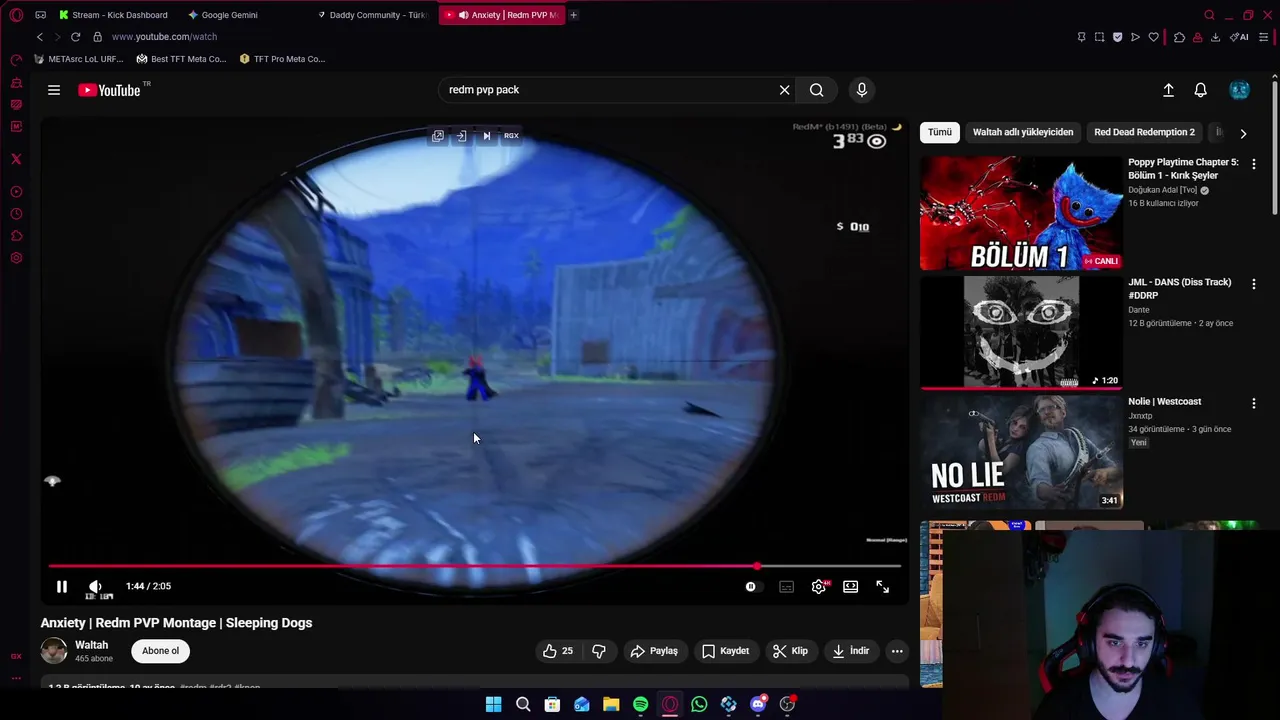Screen dimensions: 1280x720
Task: Open the Opera extensions cube icon
Action: pos(1179,37)
